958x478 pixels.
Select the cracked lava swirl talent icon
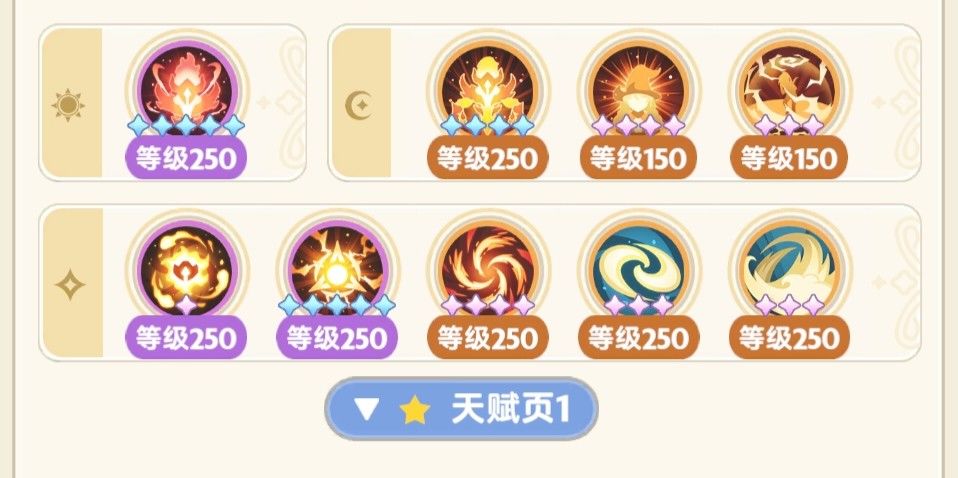tap(789, 90)
